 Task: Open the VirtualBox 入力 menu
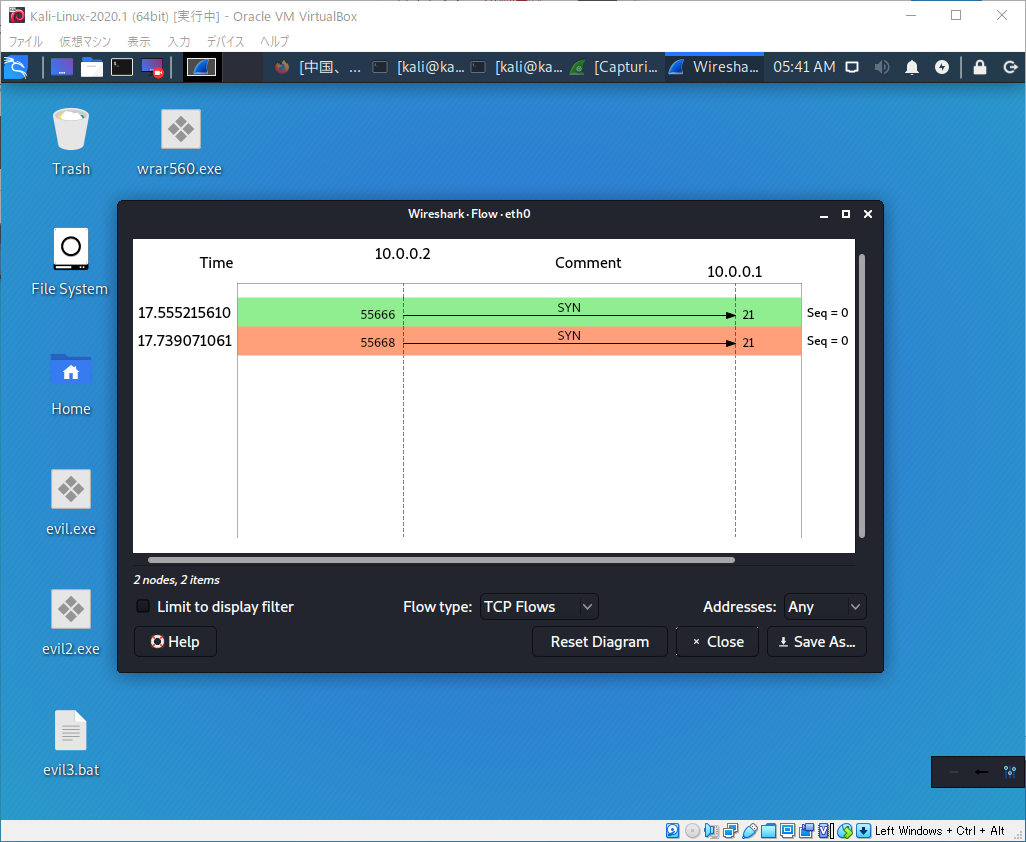pos(179,41)
